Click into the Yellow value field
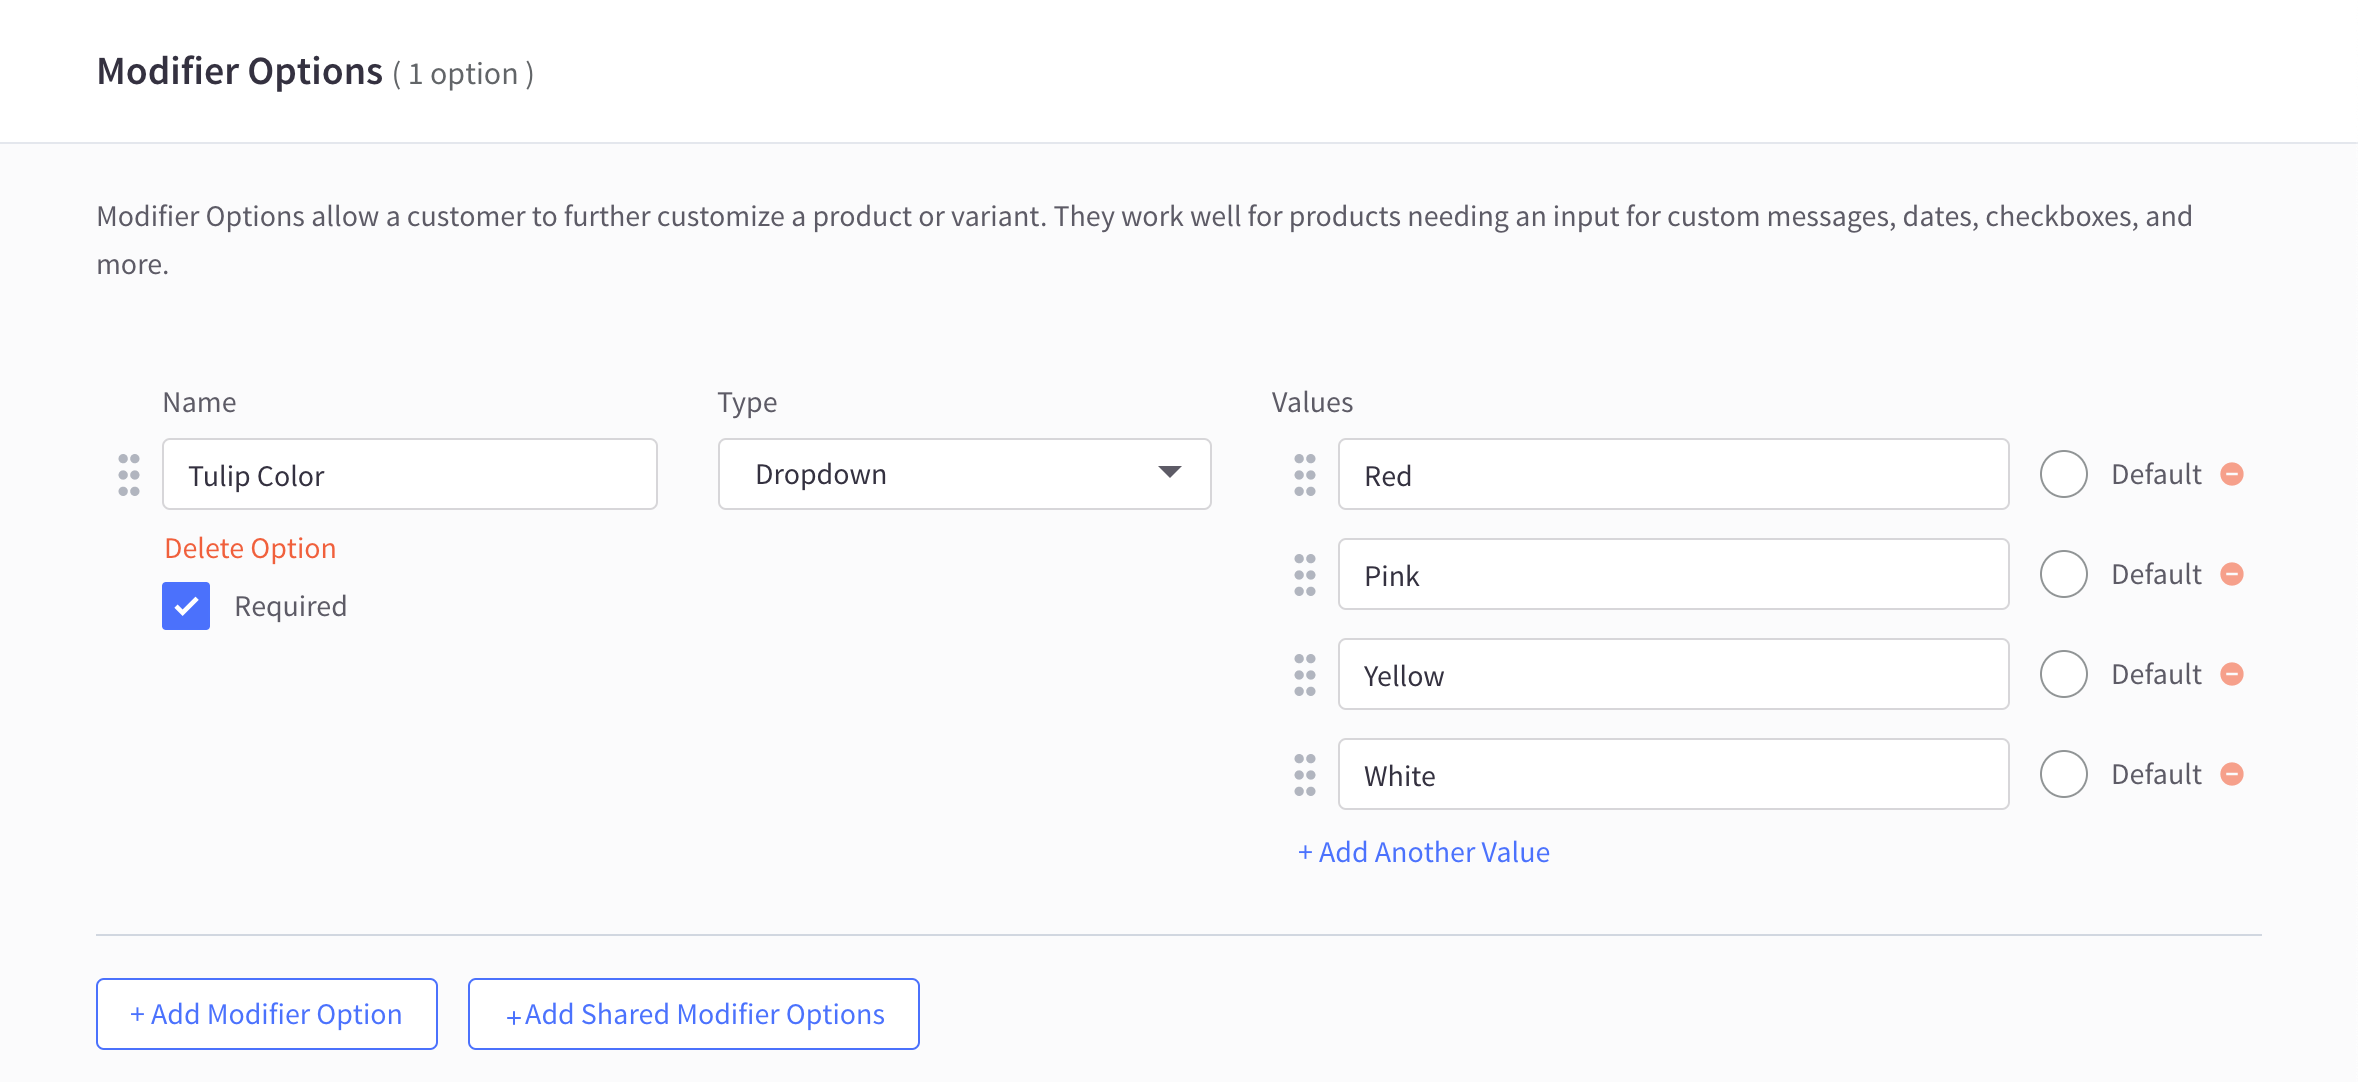2358x1082 pixels. (1674, 674)
